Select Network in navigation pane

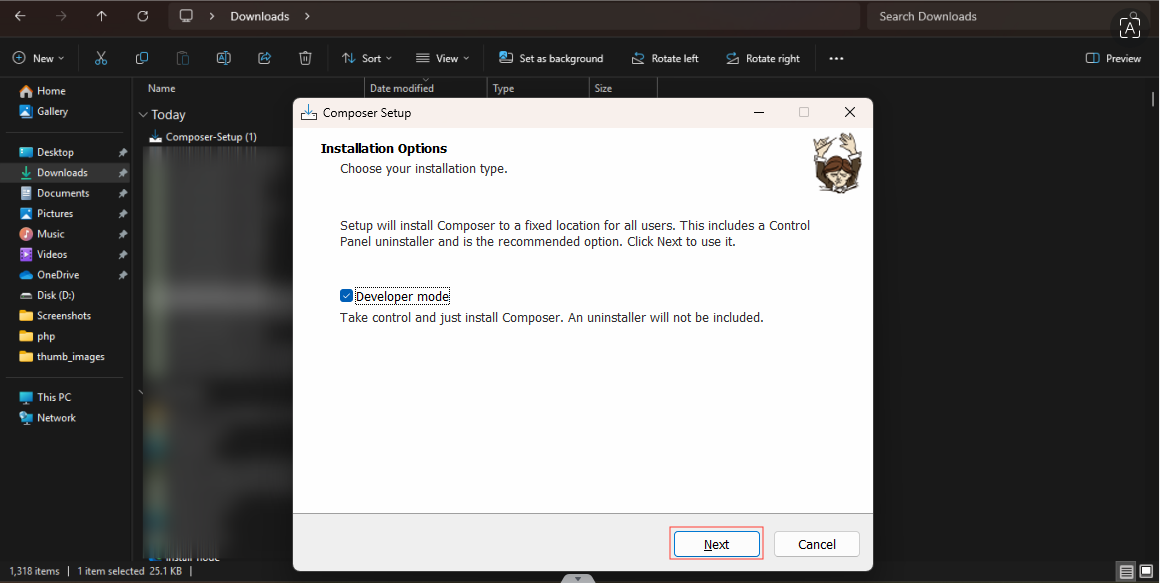56,418
